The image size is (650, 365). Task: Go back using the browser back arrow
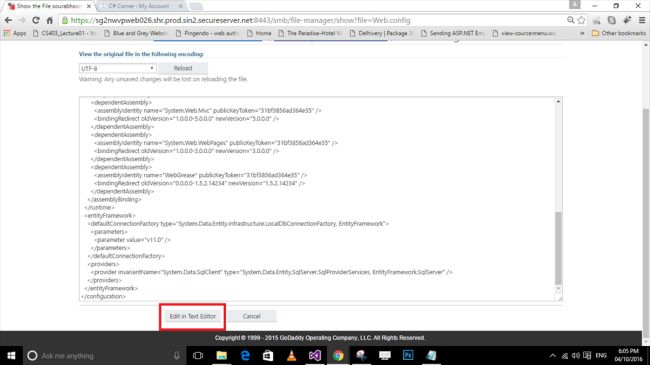(8, 20)
